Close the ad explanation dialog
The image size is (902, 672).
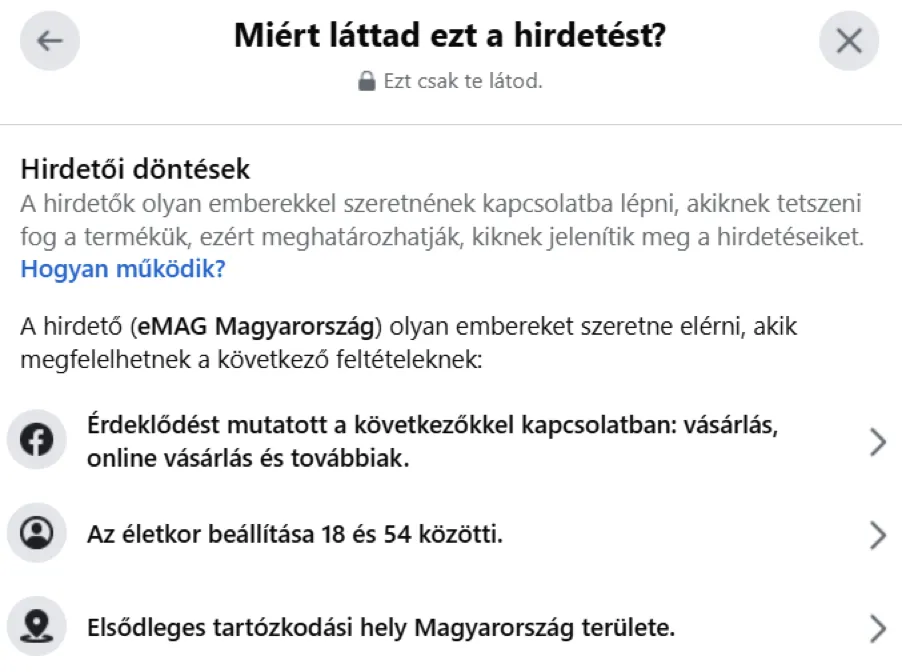coord(848,41)
